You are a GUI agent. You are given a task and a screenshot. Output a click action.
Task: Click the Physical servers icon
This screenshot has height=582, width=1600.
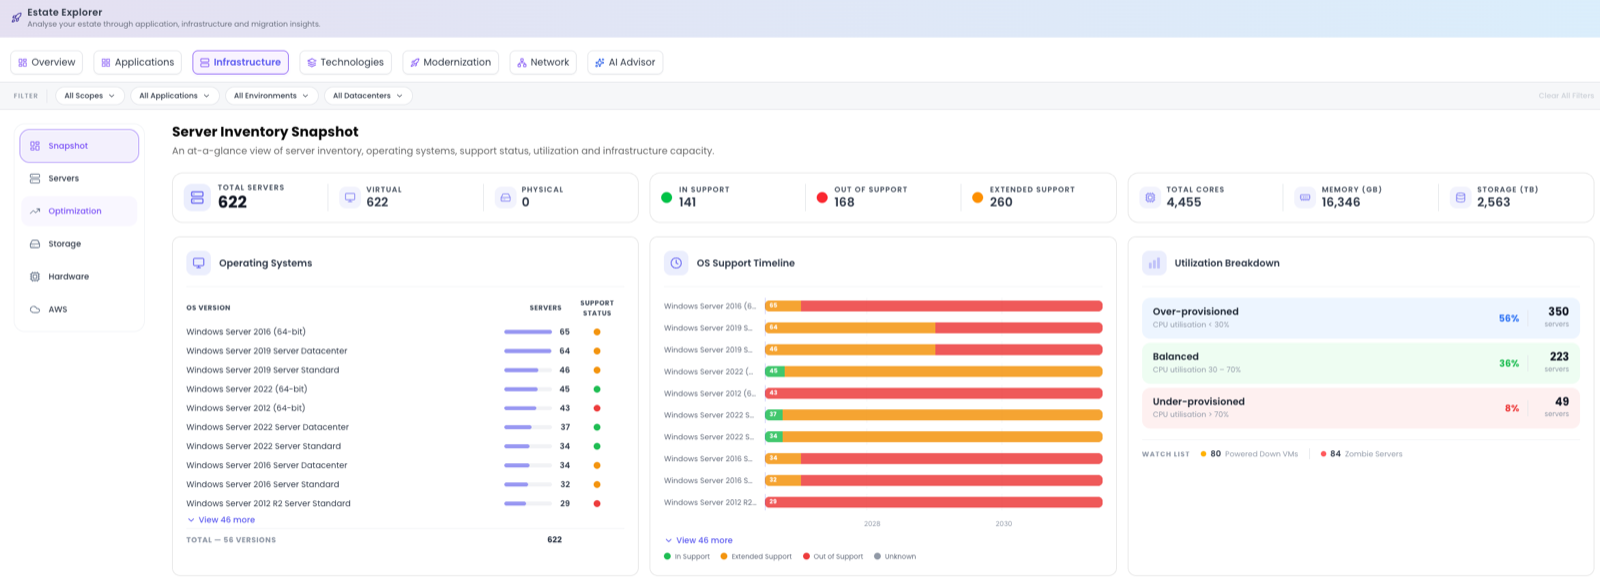506,198
